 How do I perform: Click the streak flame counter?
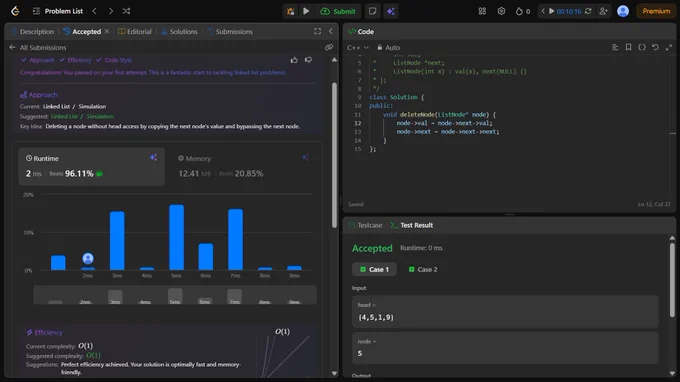523,11
